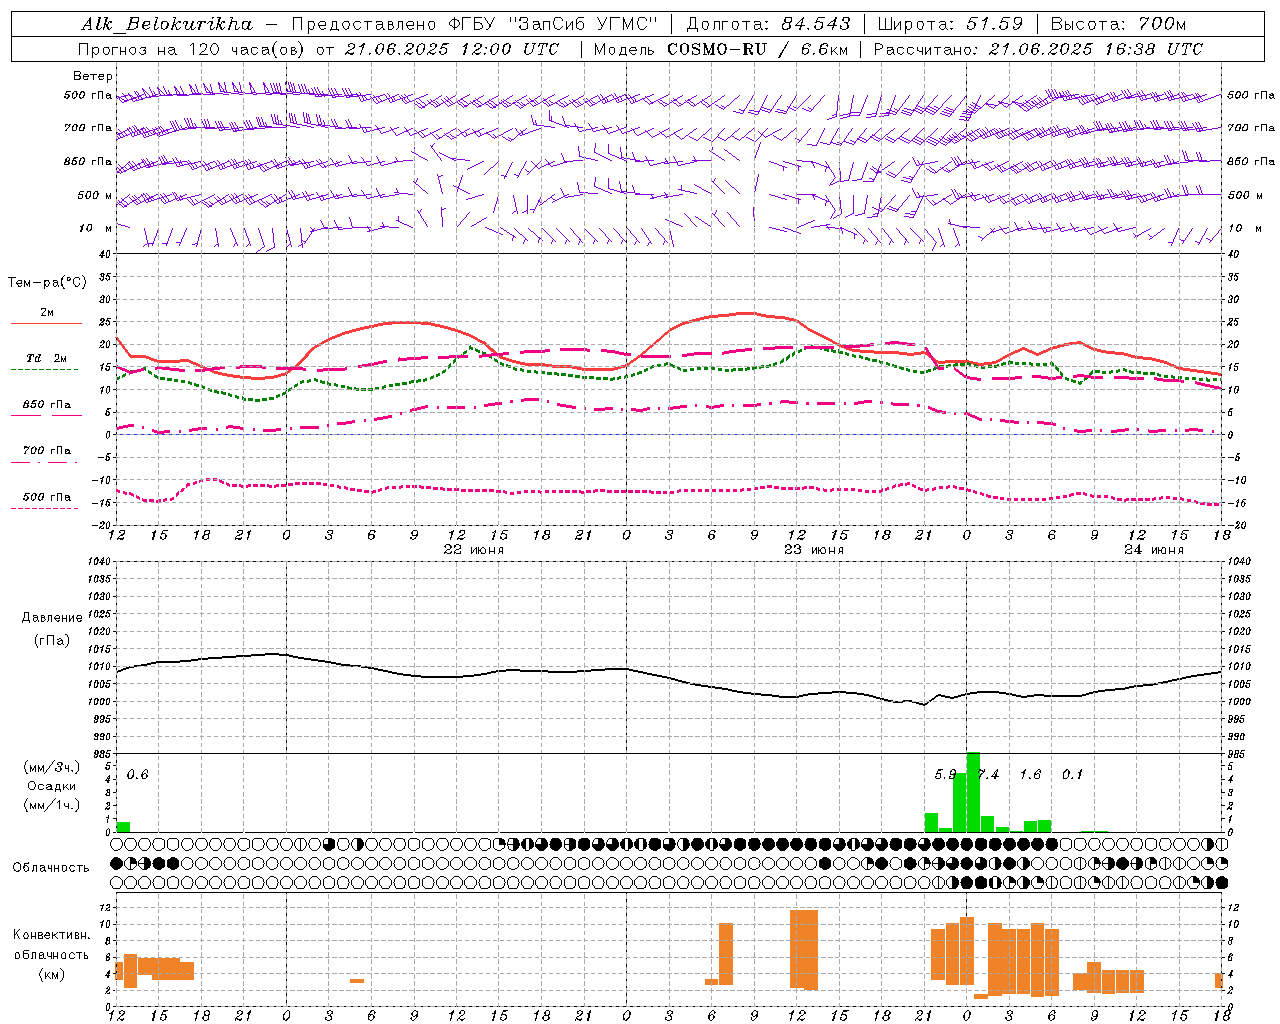
Task: Click the tallest green precipitation bar
Action: pos(973,792)
